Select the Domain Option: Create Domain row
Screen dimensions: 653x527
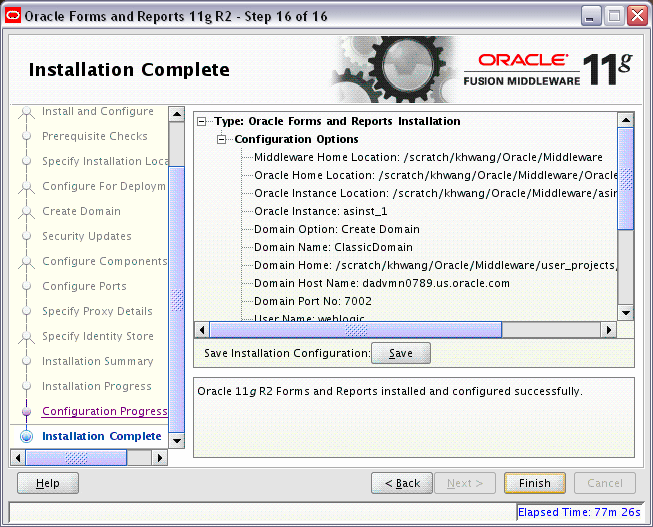point(337,229)
